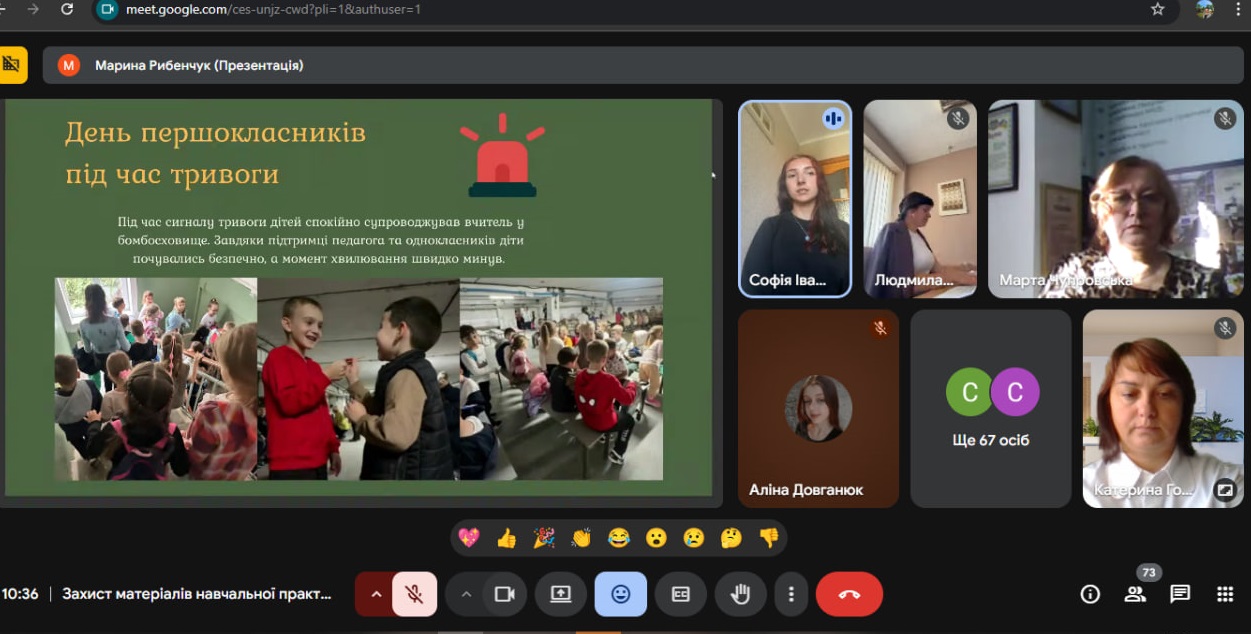Send the thinking face reaction

coord(731,538)
